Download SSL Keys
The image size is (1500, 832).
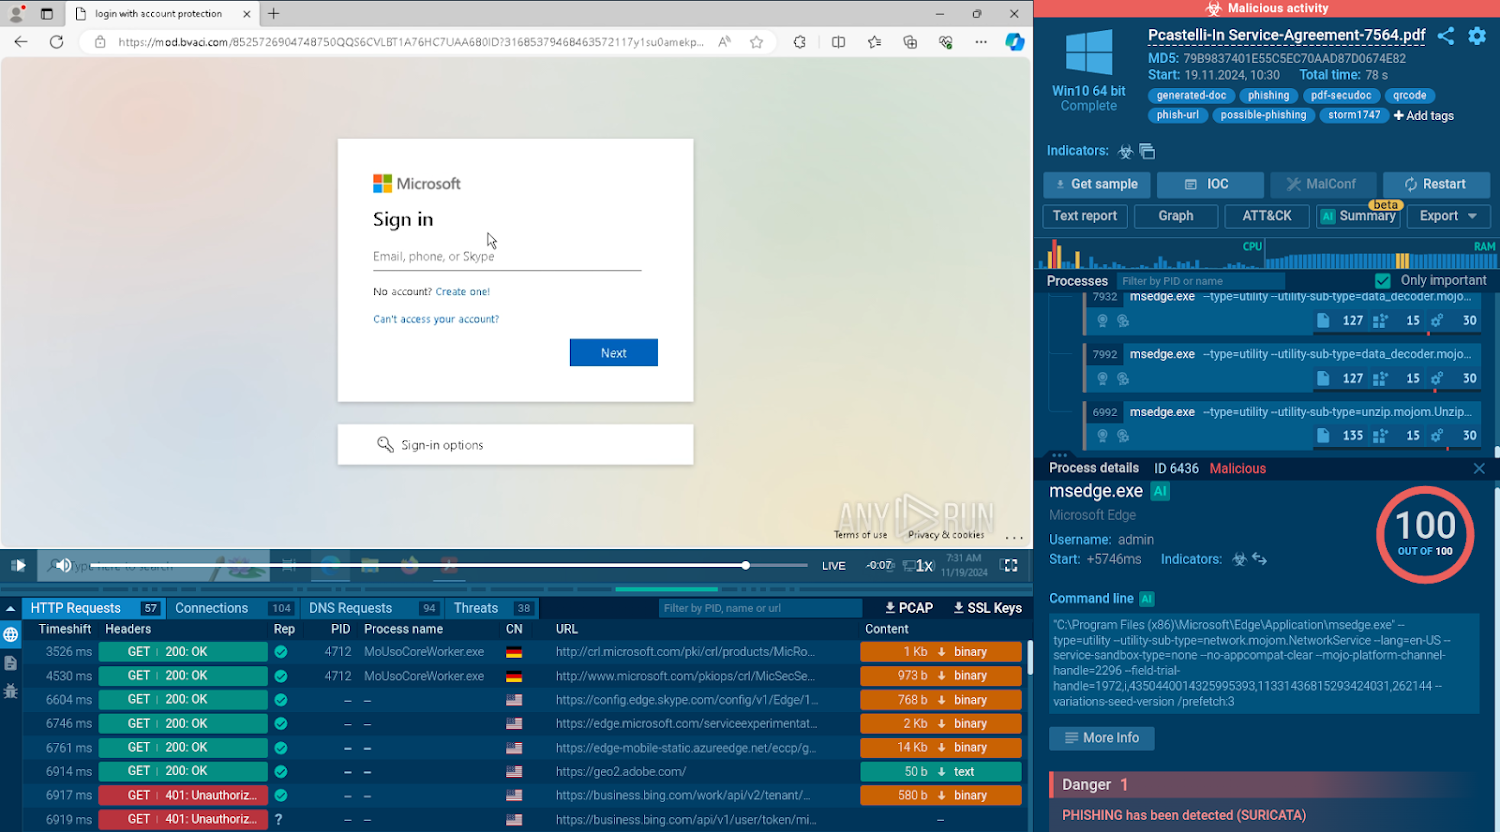point(988,608)
